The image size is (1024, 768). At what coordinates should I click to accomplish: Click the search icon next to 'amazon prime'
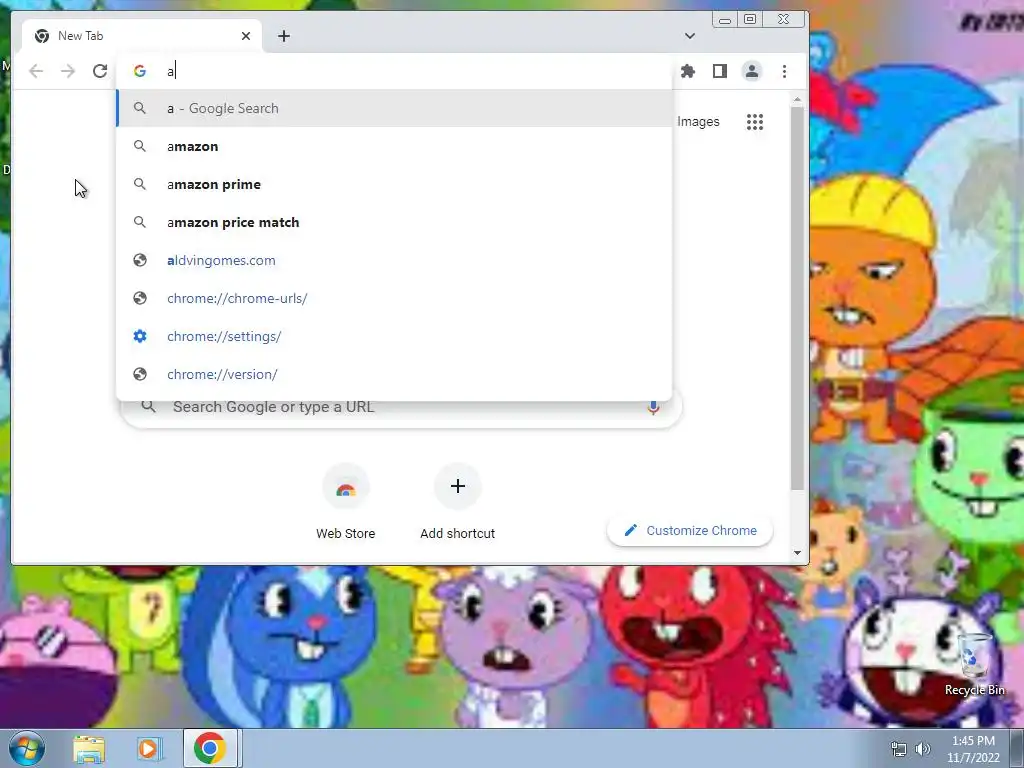140,184
